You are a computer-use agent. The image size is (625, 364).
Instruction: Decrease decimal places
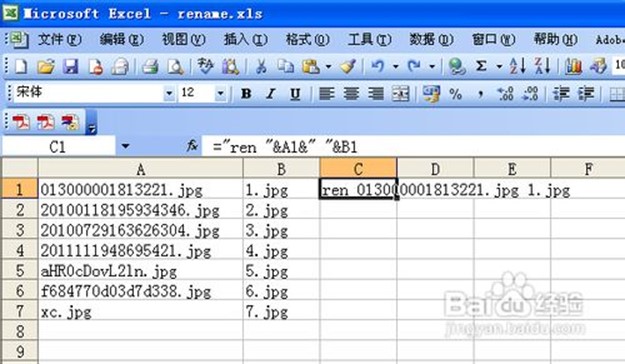530,94
